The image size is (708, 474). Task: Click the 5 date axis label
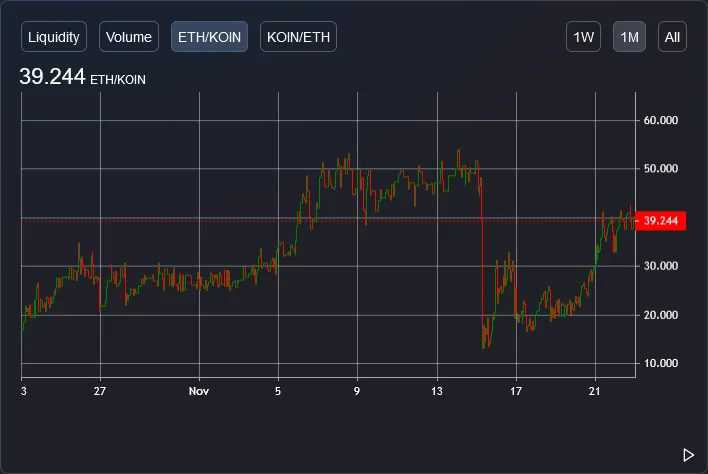[278, 391]
